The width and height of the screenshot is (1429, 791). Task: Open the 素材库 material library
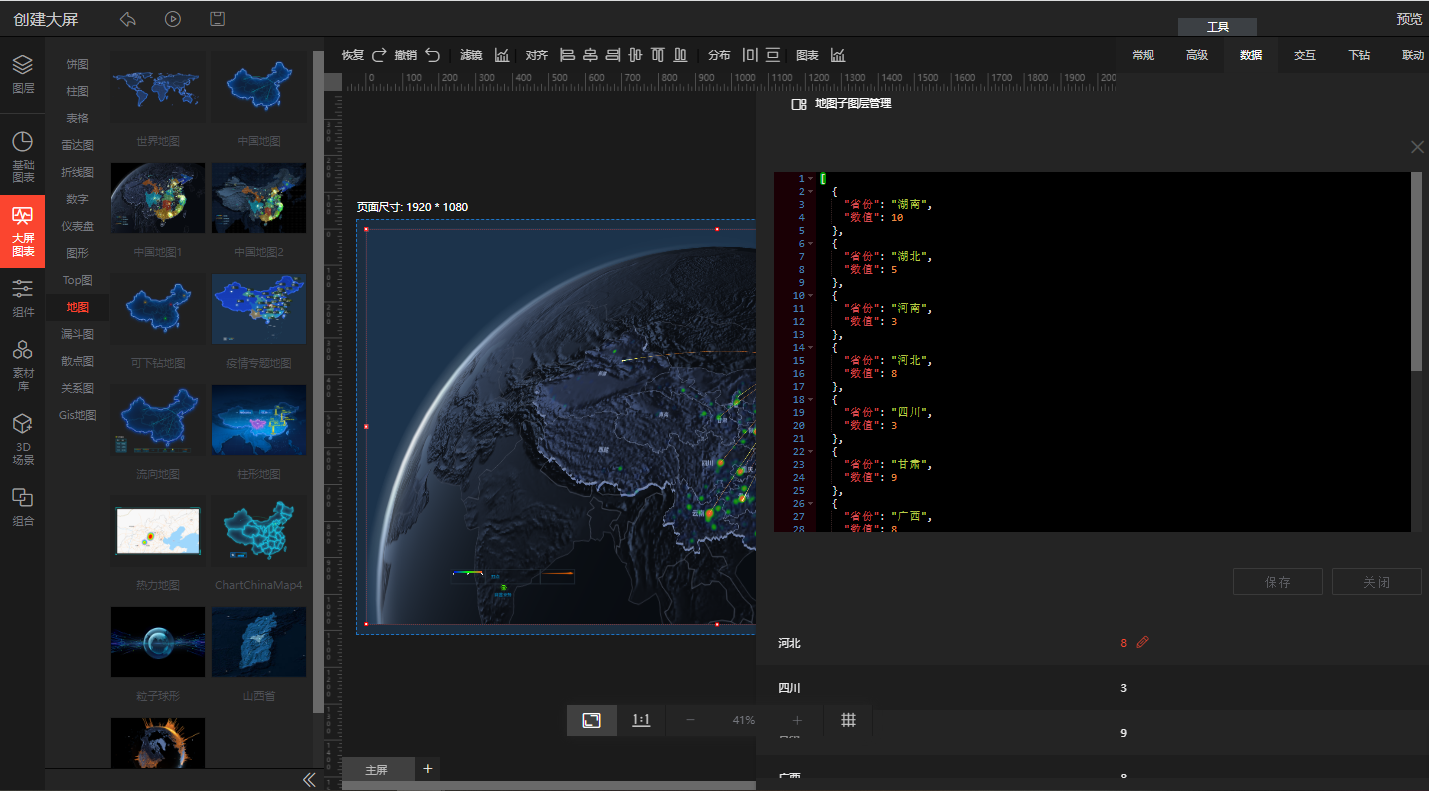(22, 365)
